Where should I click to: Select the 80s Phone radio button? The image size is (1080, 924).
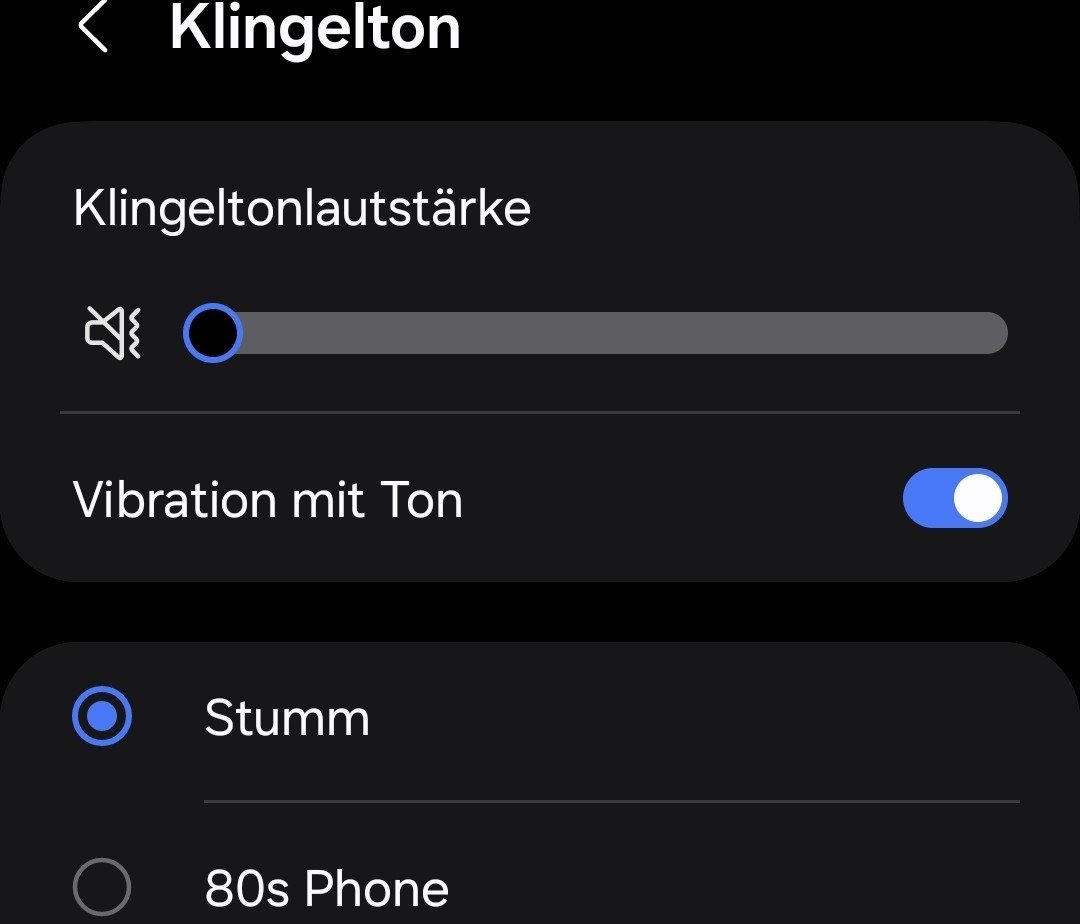point(102,887)
